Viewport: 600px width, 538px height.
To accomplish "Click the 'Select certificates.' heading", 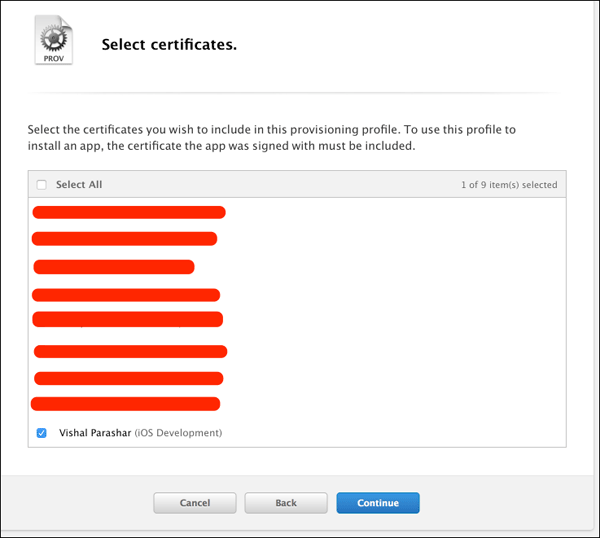I will point(169,45).
